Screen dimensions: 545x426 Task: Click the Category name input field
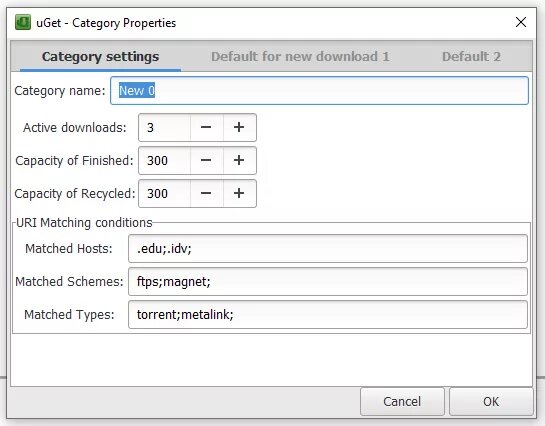point(319,91)
